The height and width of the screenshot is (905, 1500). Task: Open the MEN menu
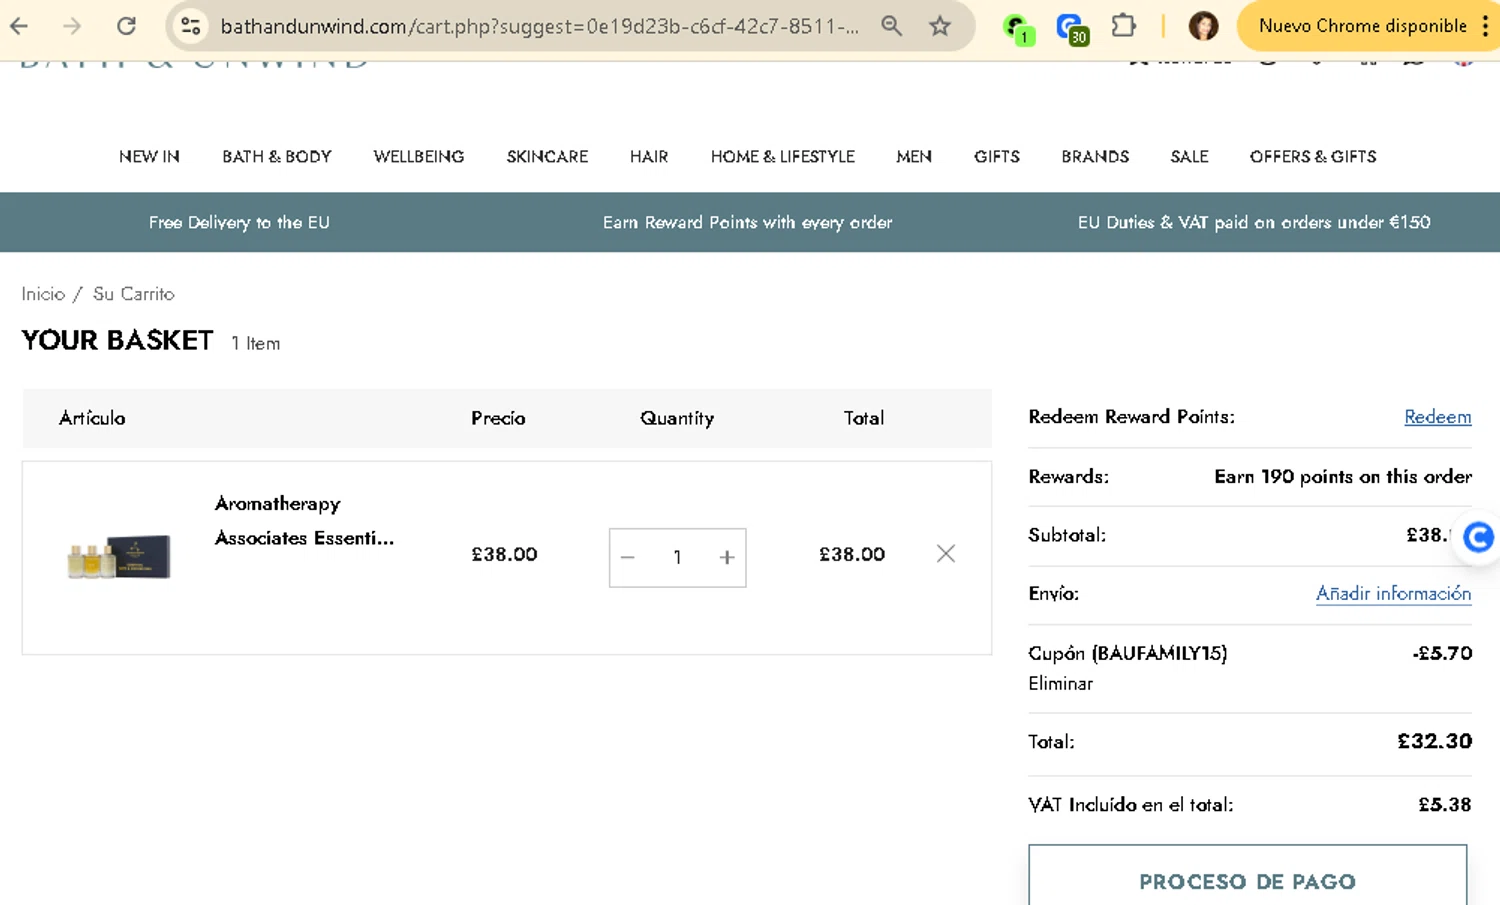(x=914, y=157)
